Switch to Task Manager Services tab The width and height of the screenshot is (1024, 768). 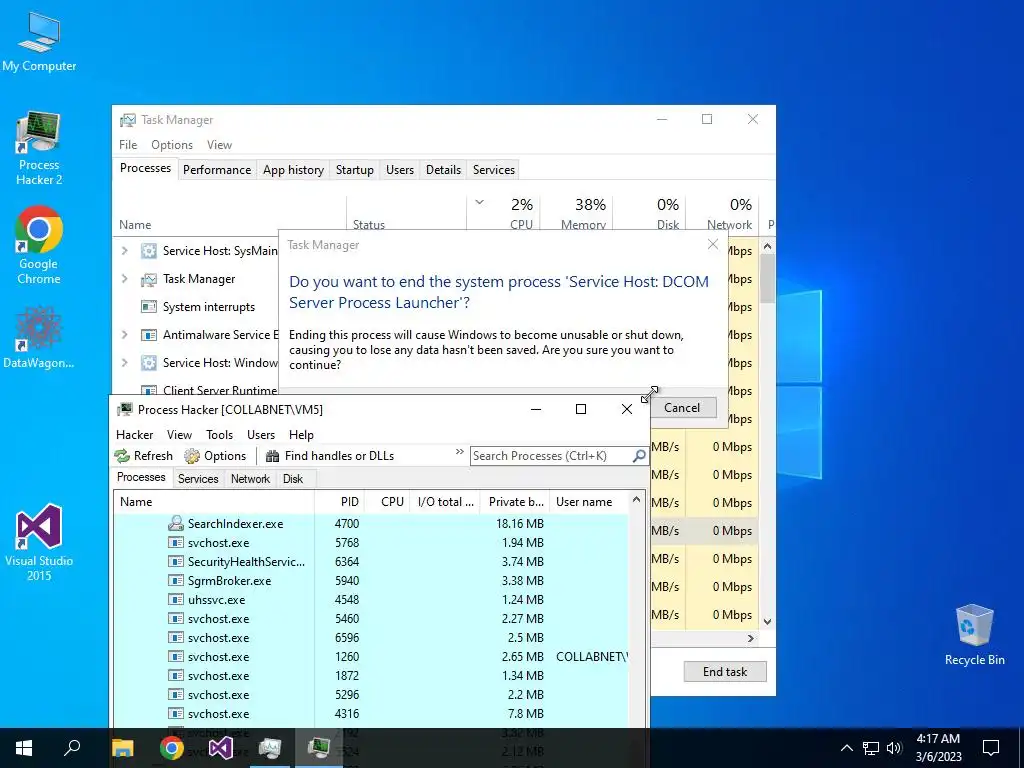[494, 170]
